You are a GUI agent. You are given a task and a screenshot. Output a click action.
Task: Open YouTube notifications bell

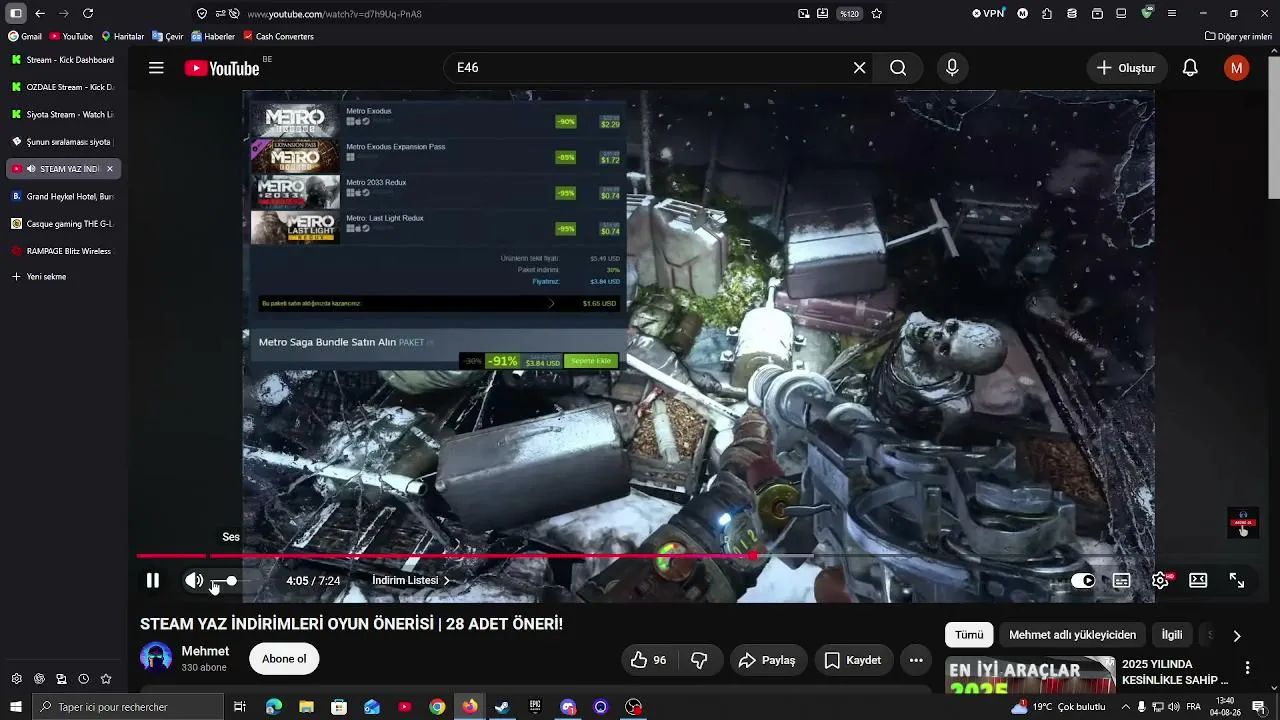pos(1190,68)
